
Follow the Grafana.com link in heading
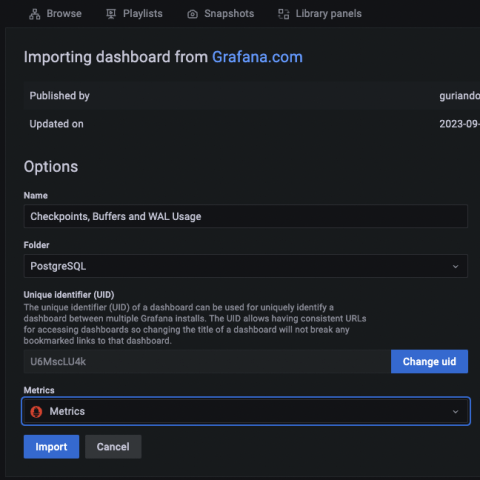(x=257, y=57)
